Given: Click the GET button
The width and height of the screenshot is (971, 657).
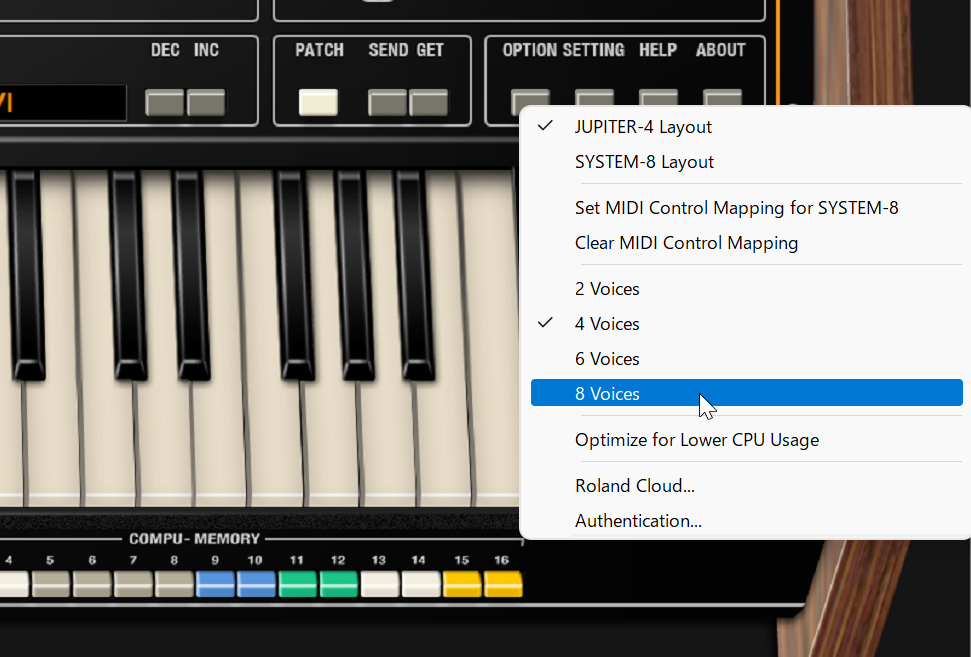Looking at the screenshot, I should (x=428, y=102).
